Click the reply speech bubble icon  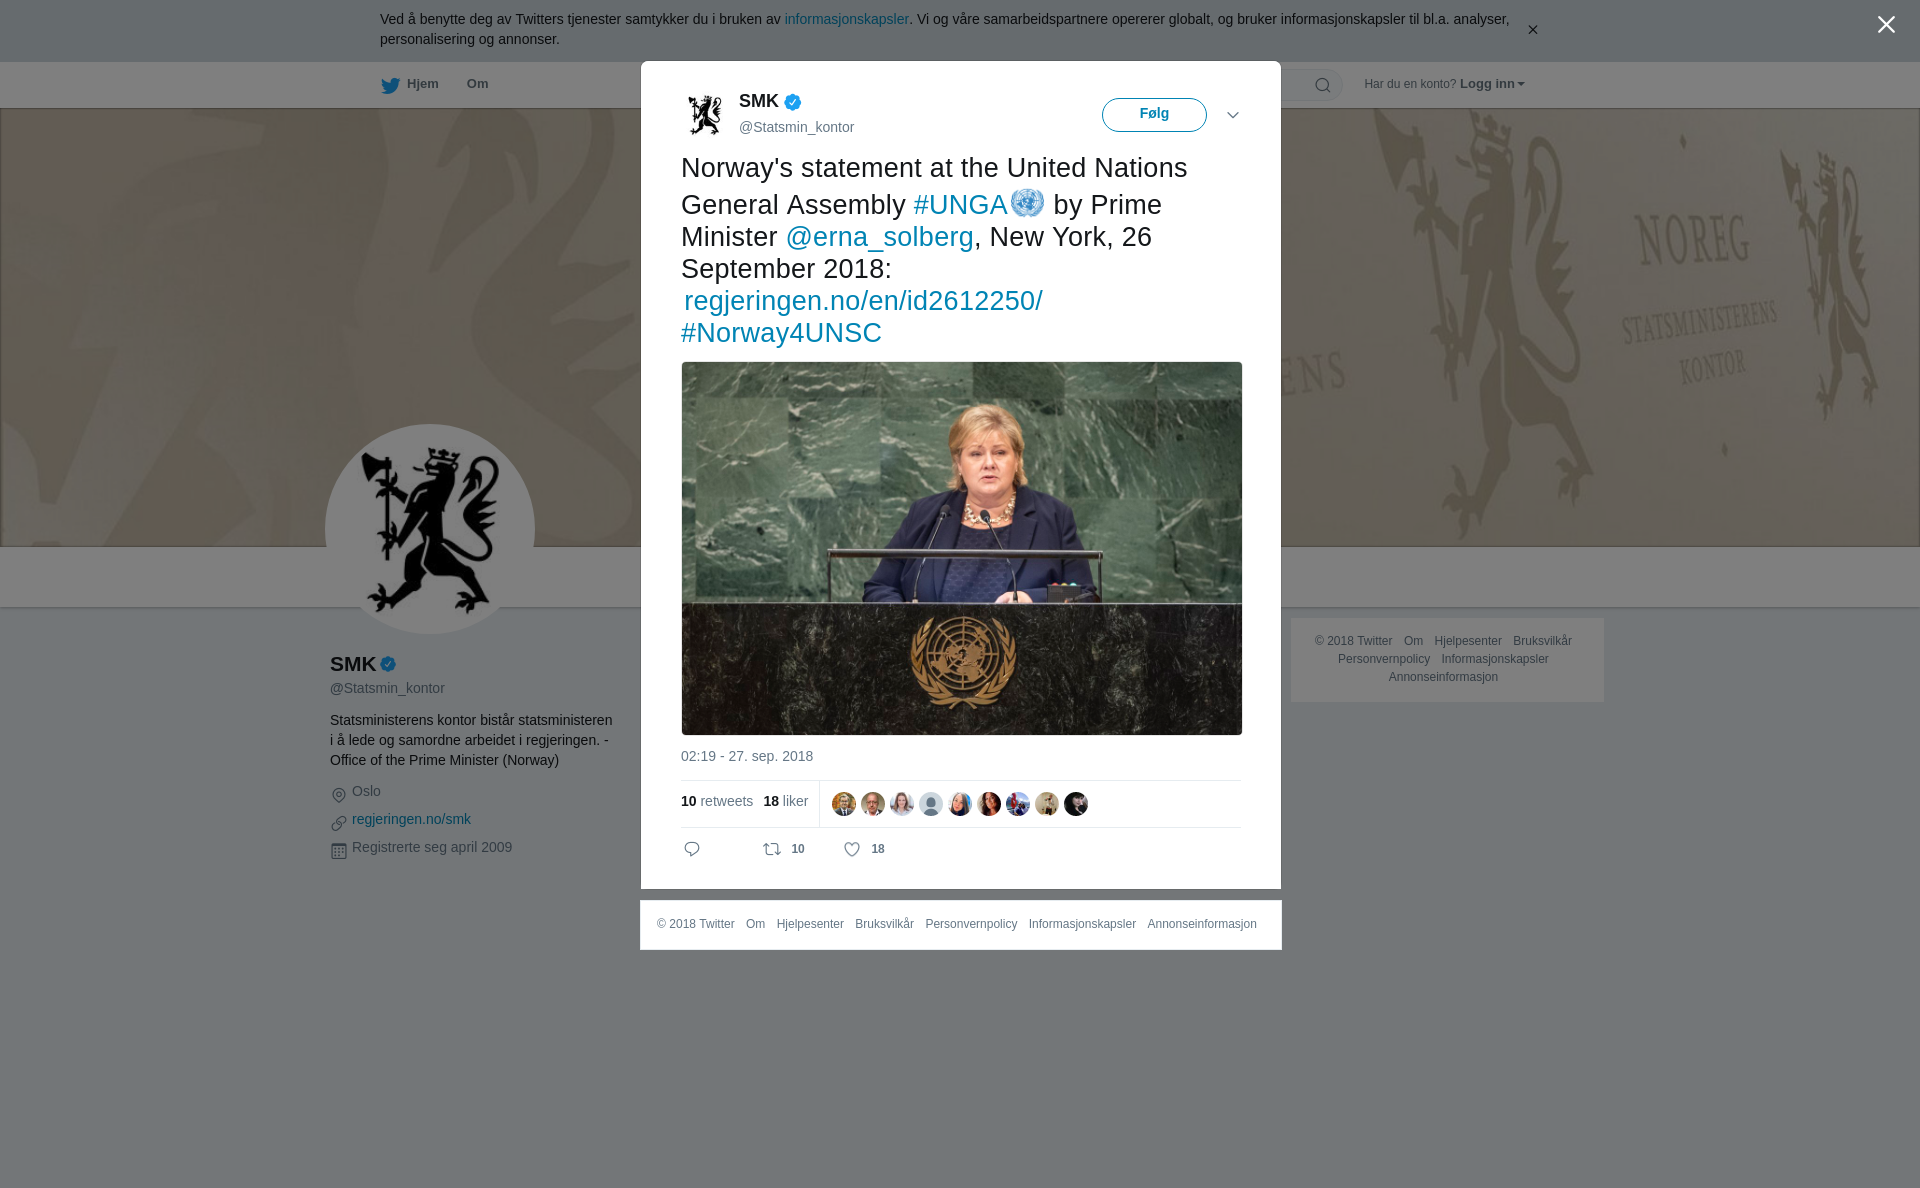(692, 849)
